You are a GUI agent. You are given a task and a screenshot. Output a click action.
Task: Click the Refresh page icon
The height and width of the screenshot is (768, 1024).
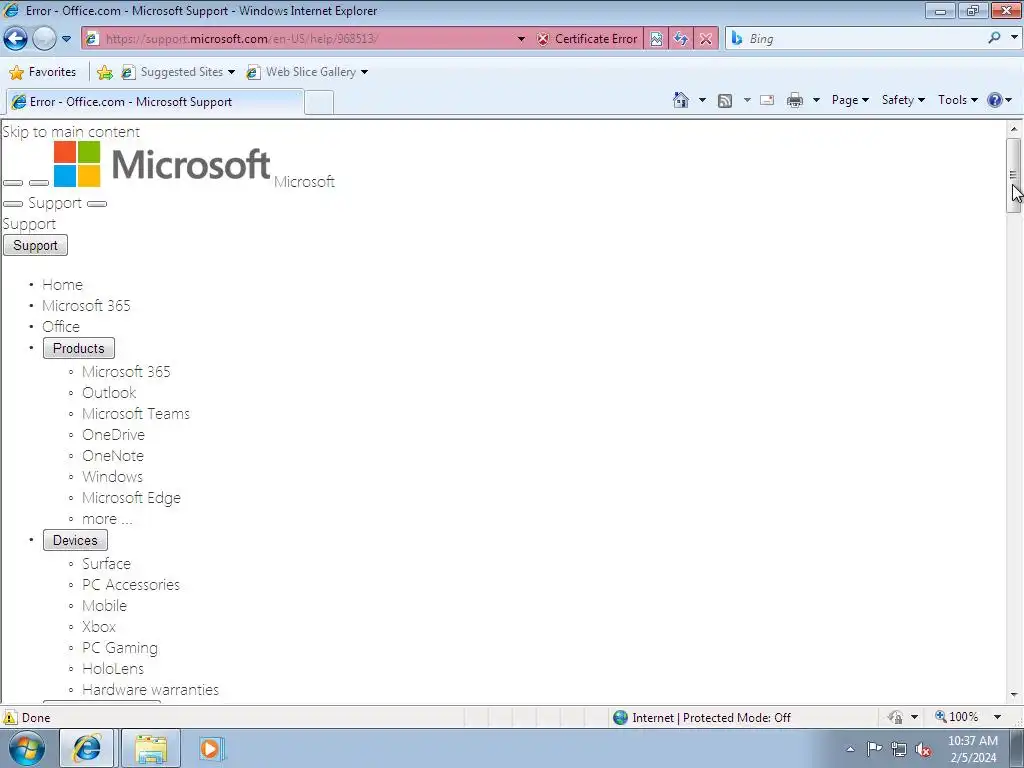pyautogui.click(x=680, y=39)
